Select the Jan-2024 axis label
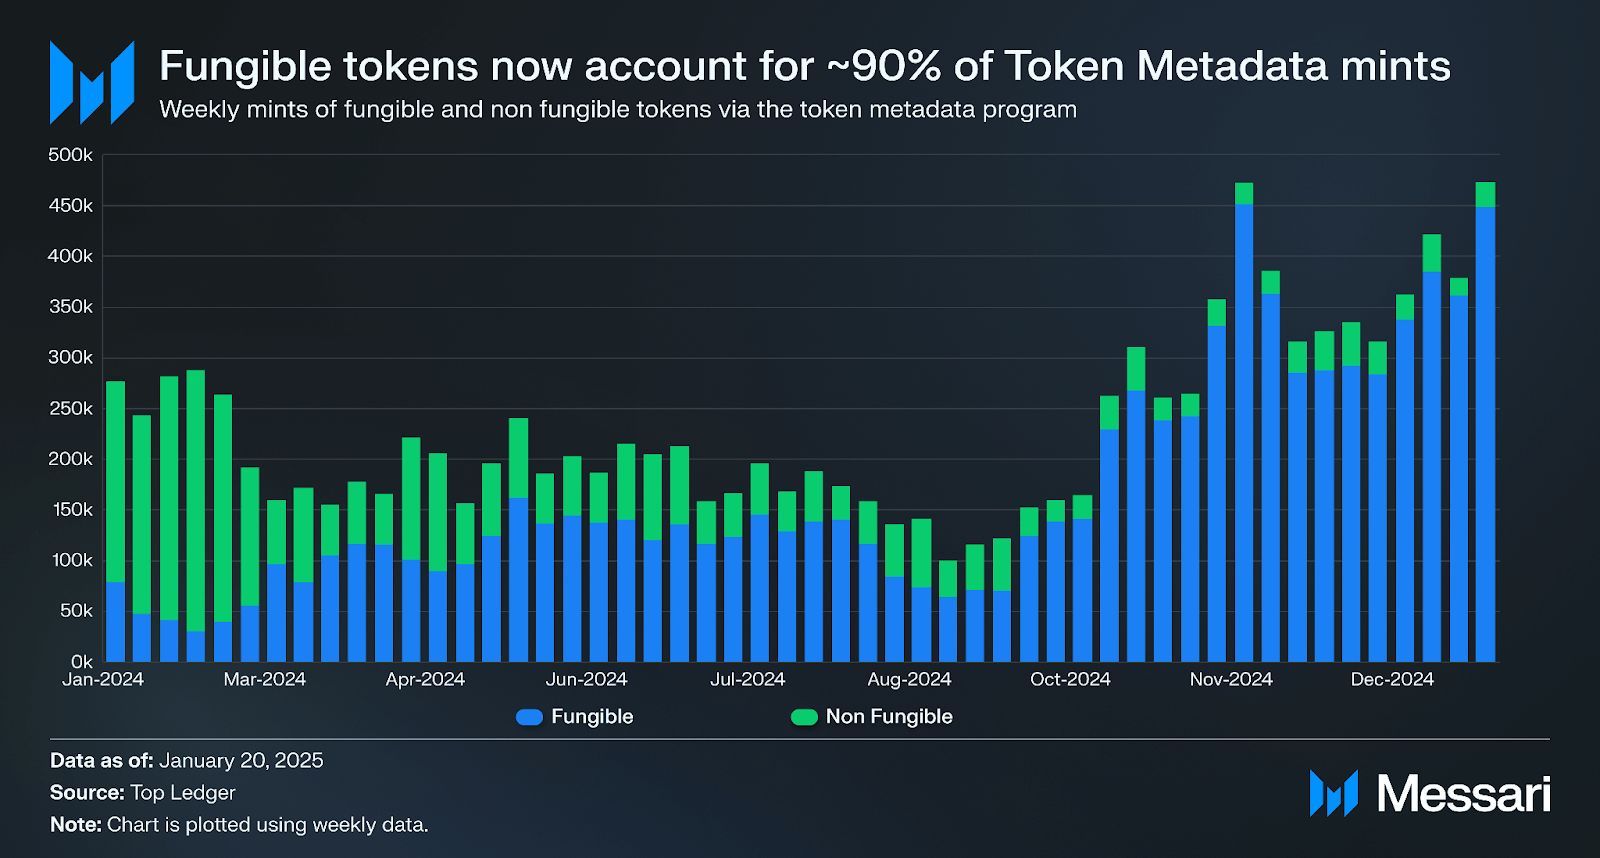1600x858 pixels. click(x=103, y=679)
